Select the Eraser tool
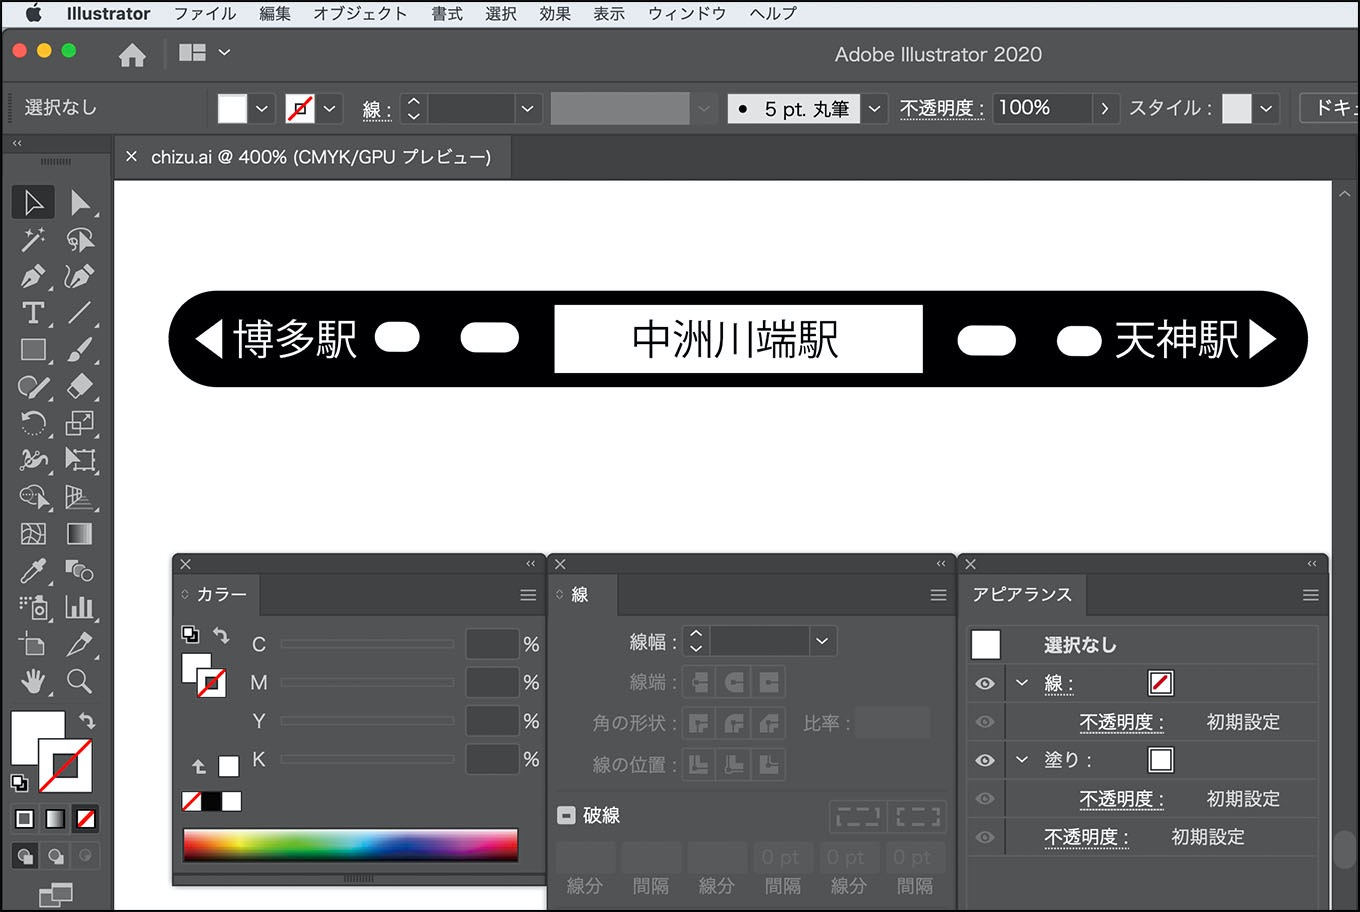The width and height of the screenshot is (1360, 912). pos(80,386)
